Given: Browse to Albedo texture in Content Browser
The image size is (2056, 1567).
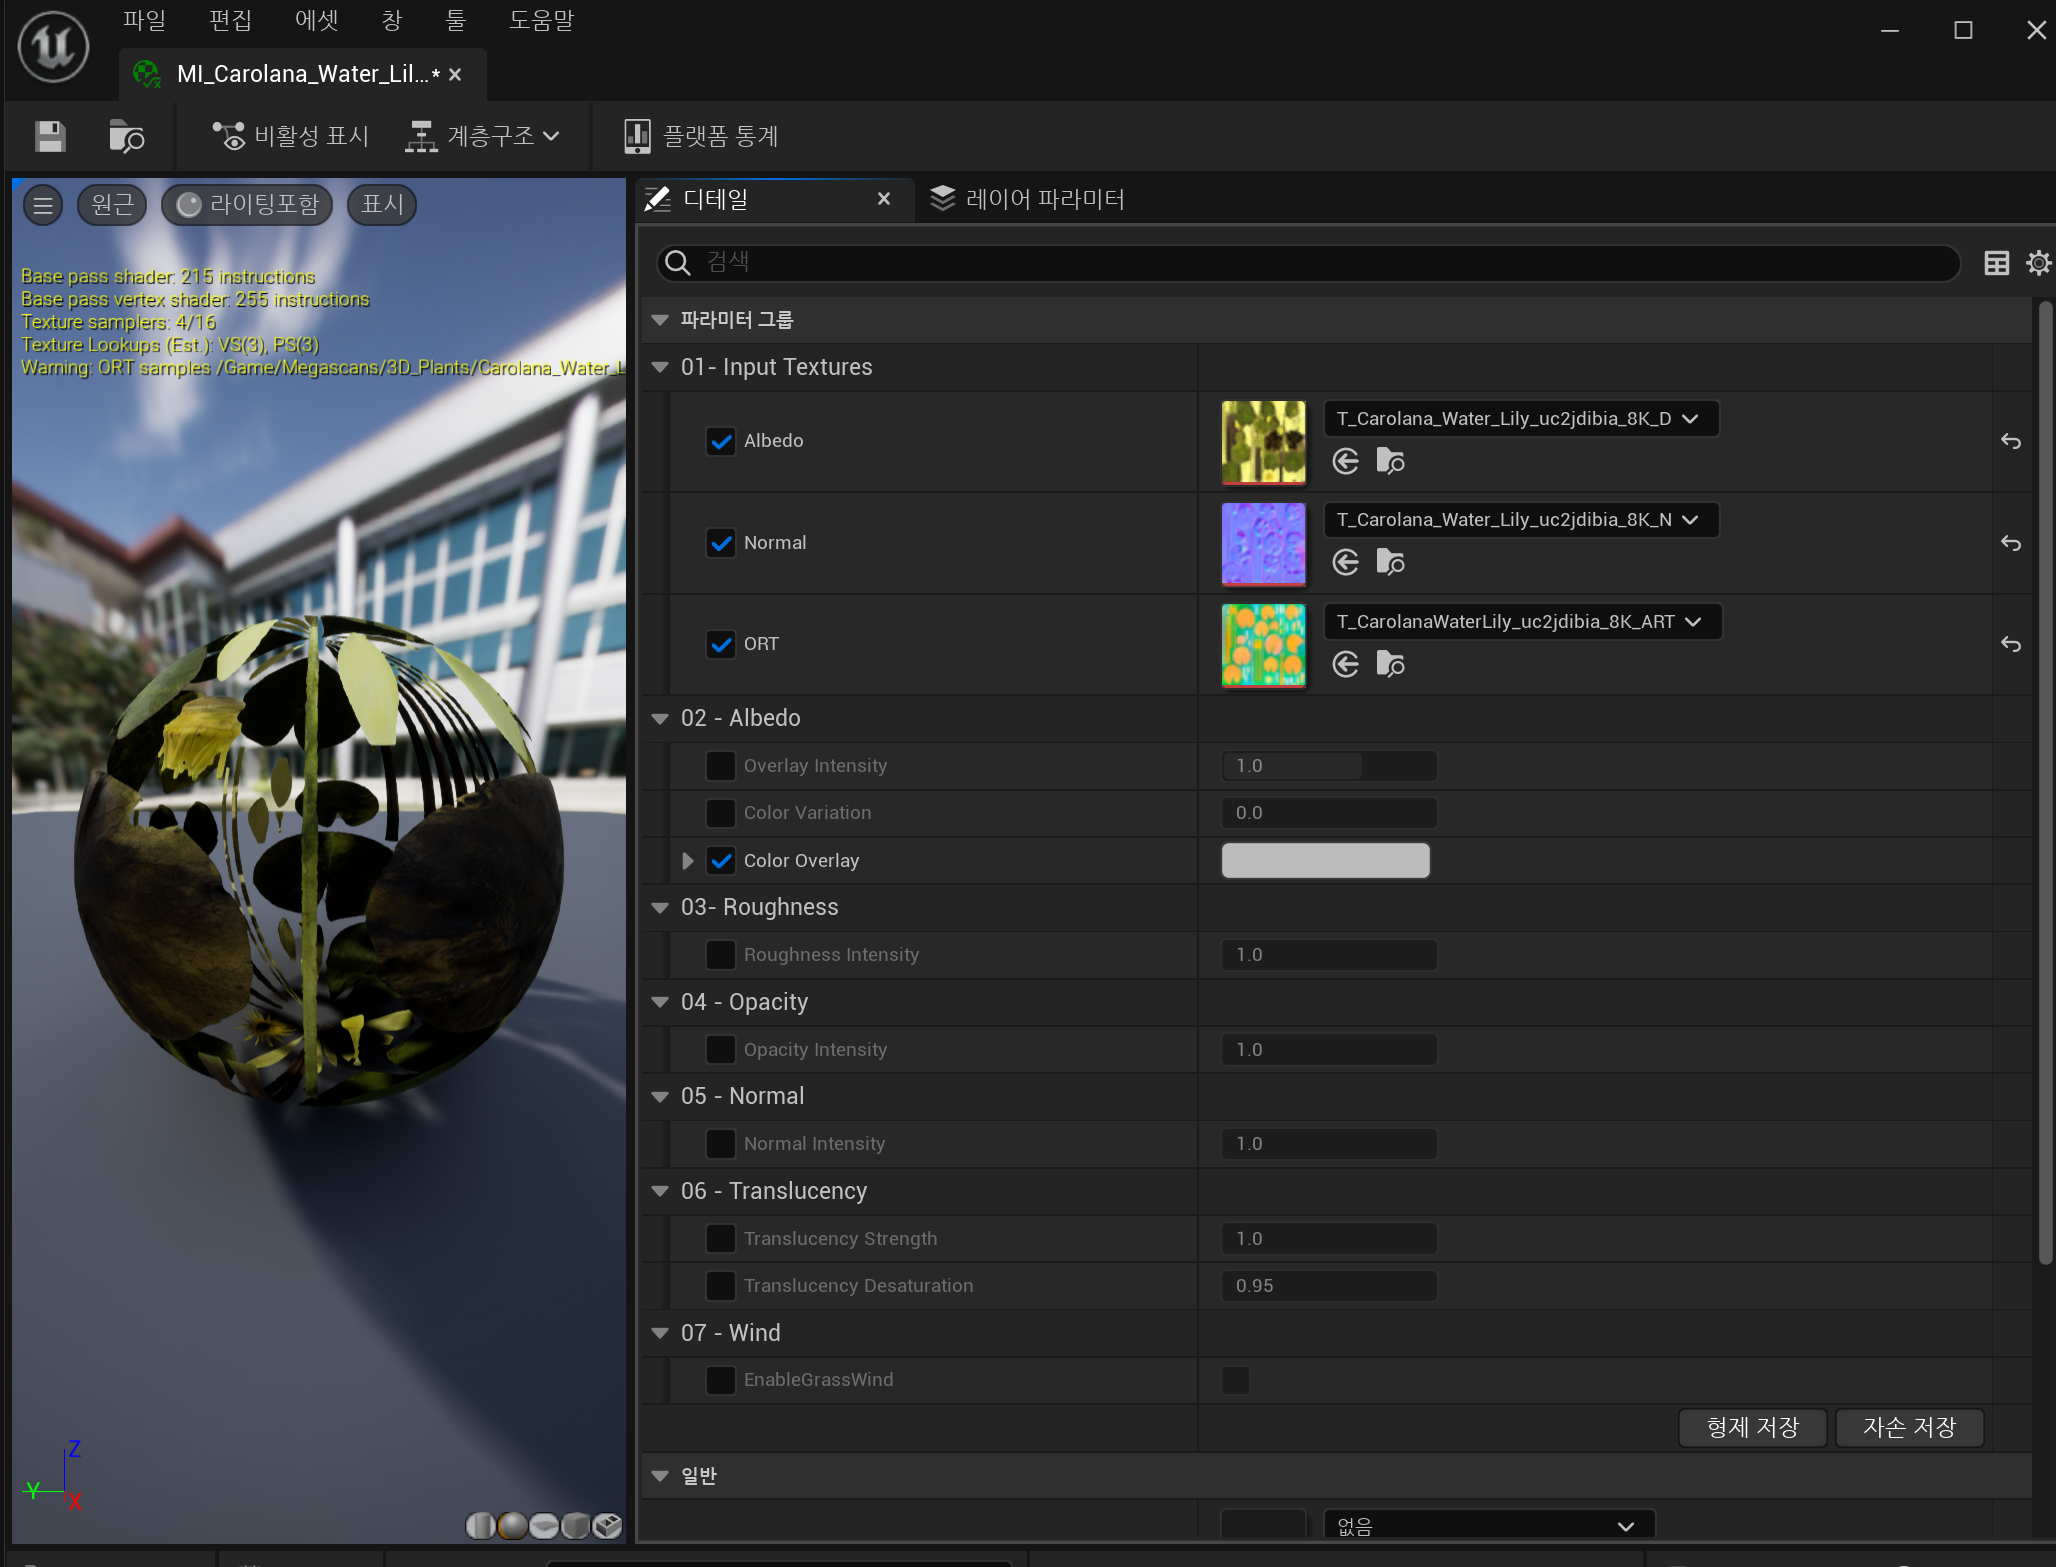Looking at the screenshot, I should (1390, 461).
